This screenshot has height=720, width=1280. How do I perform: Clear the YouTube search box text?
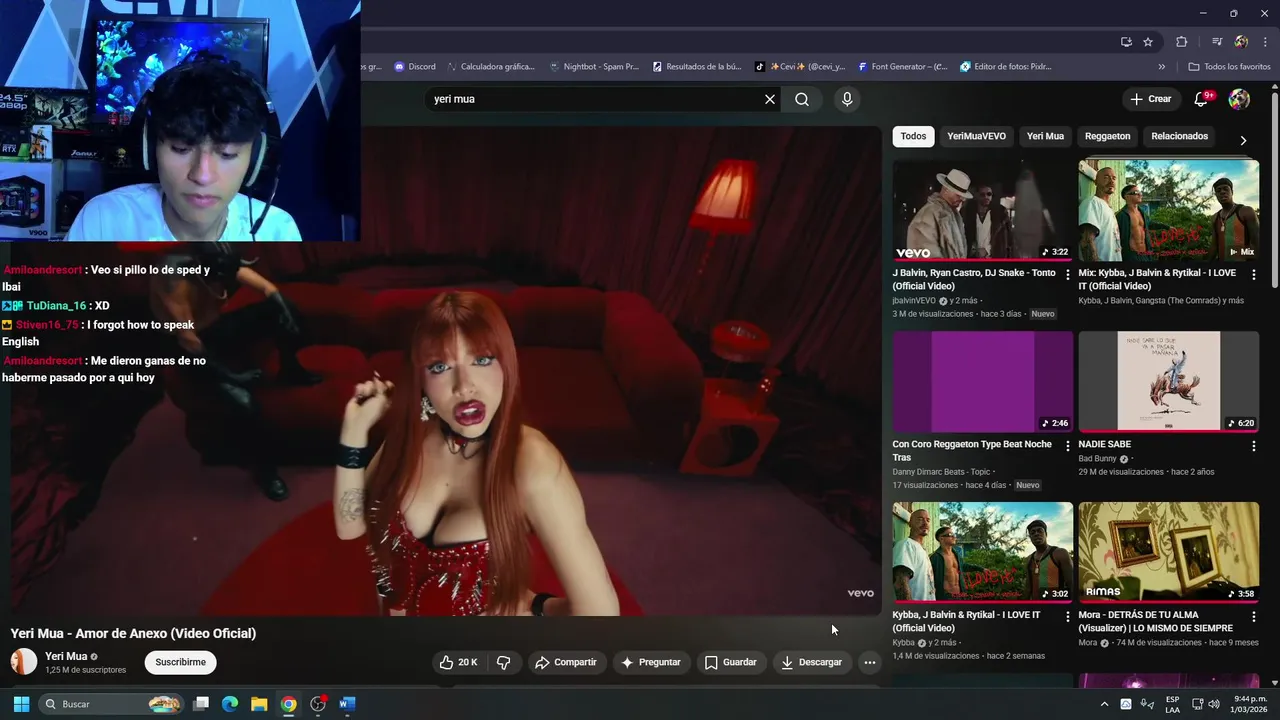pyautogui.click(x=770, y=99)
